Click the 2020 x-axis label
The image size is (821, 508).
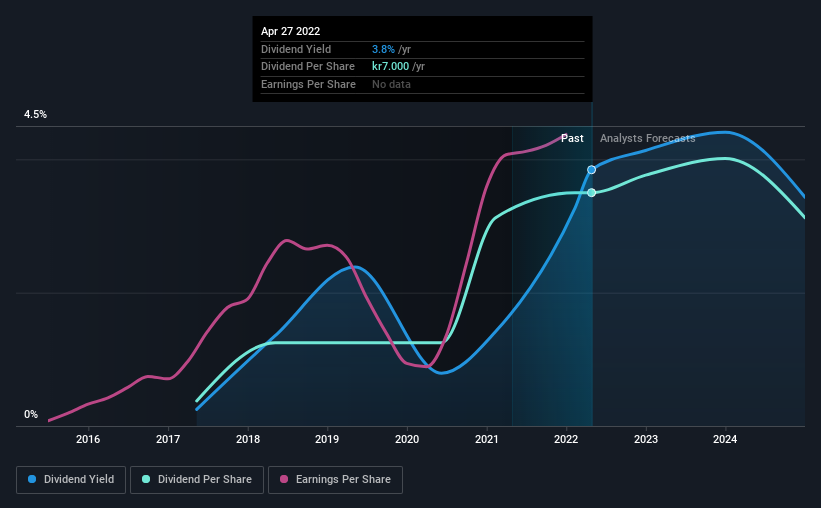(407, 439)
